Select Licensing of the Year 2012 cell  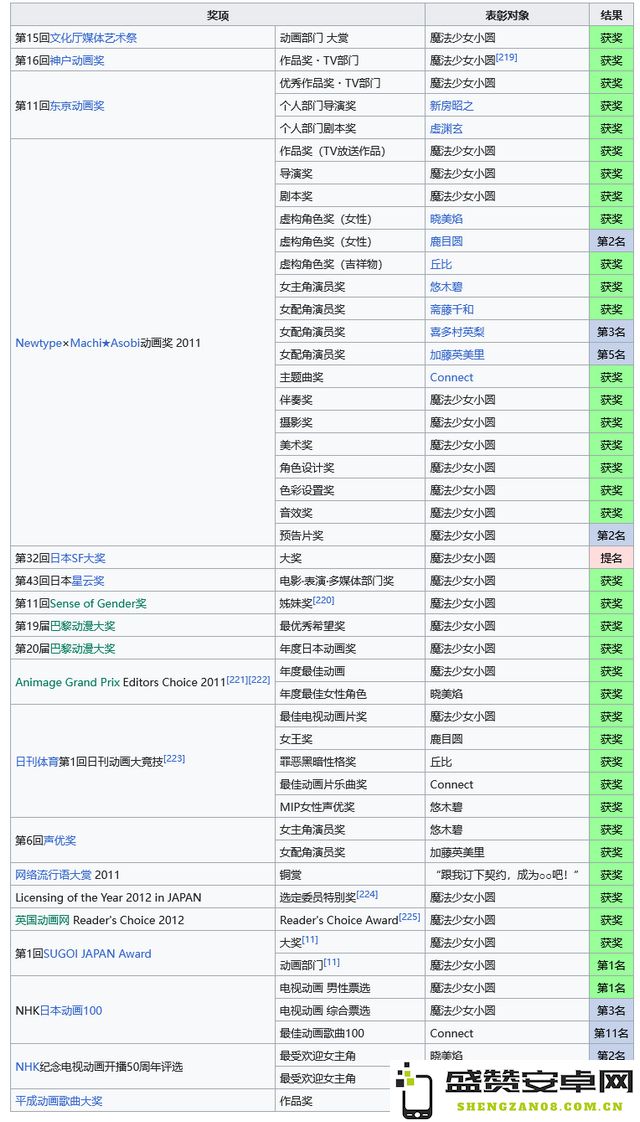coord(142,897)
